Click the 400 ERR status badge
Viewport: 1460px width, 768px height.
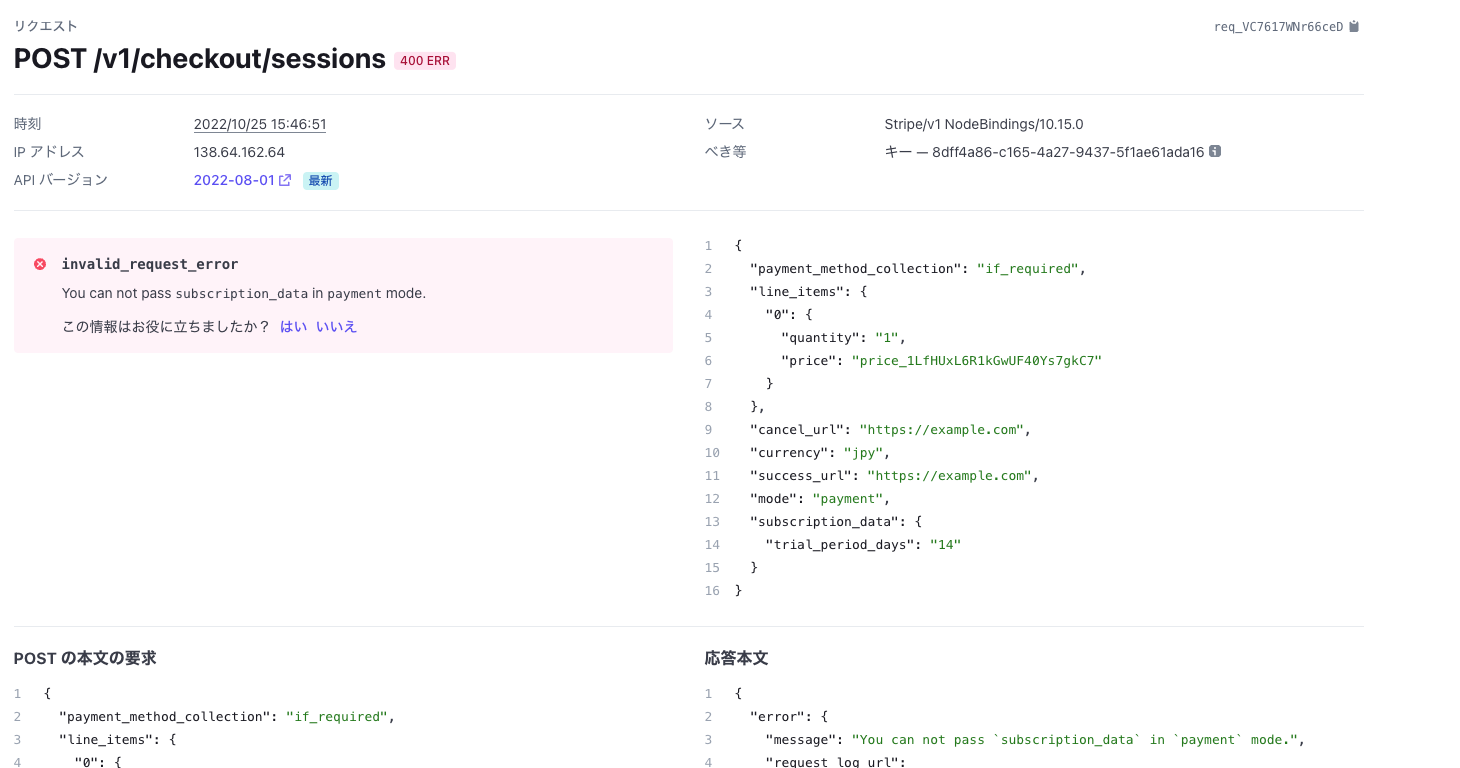425,61
